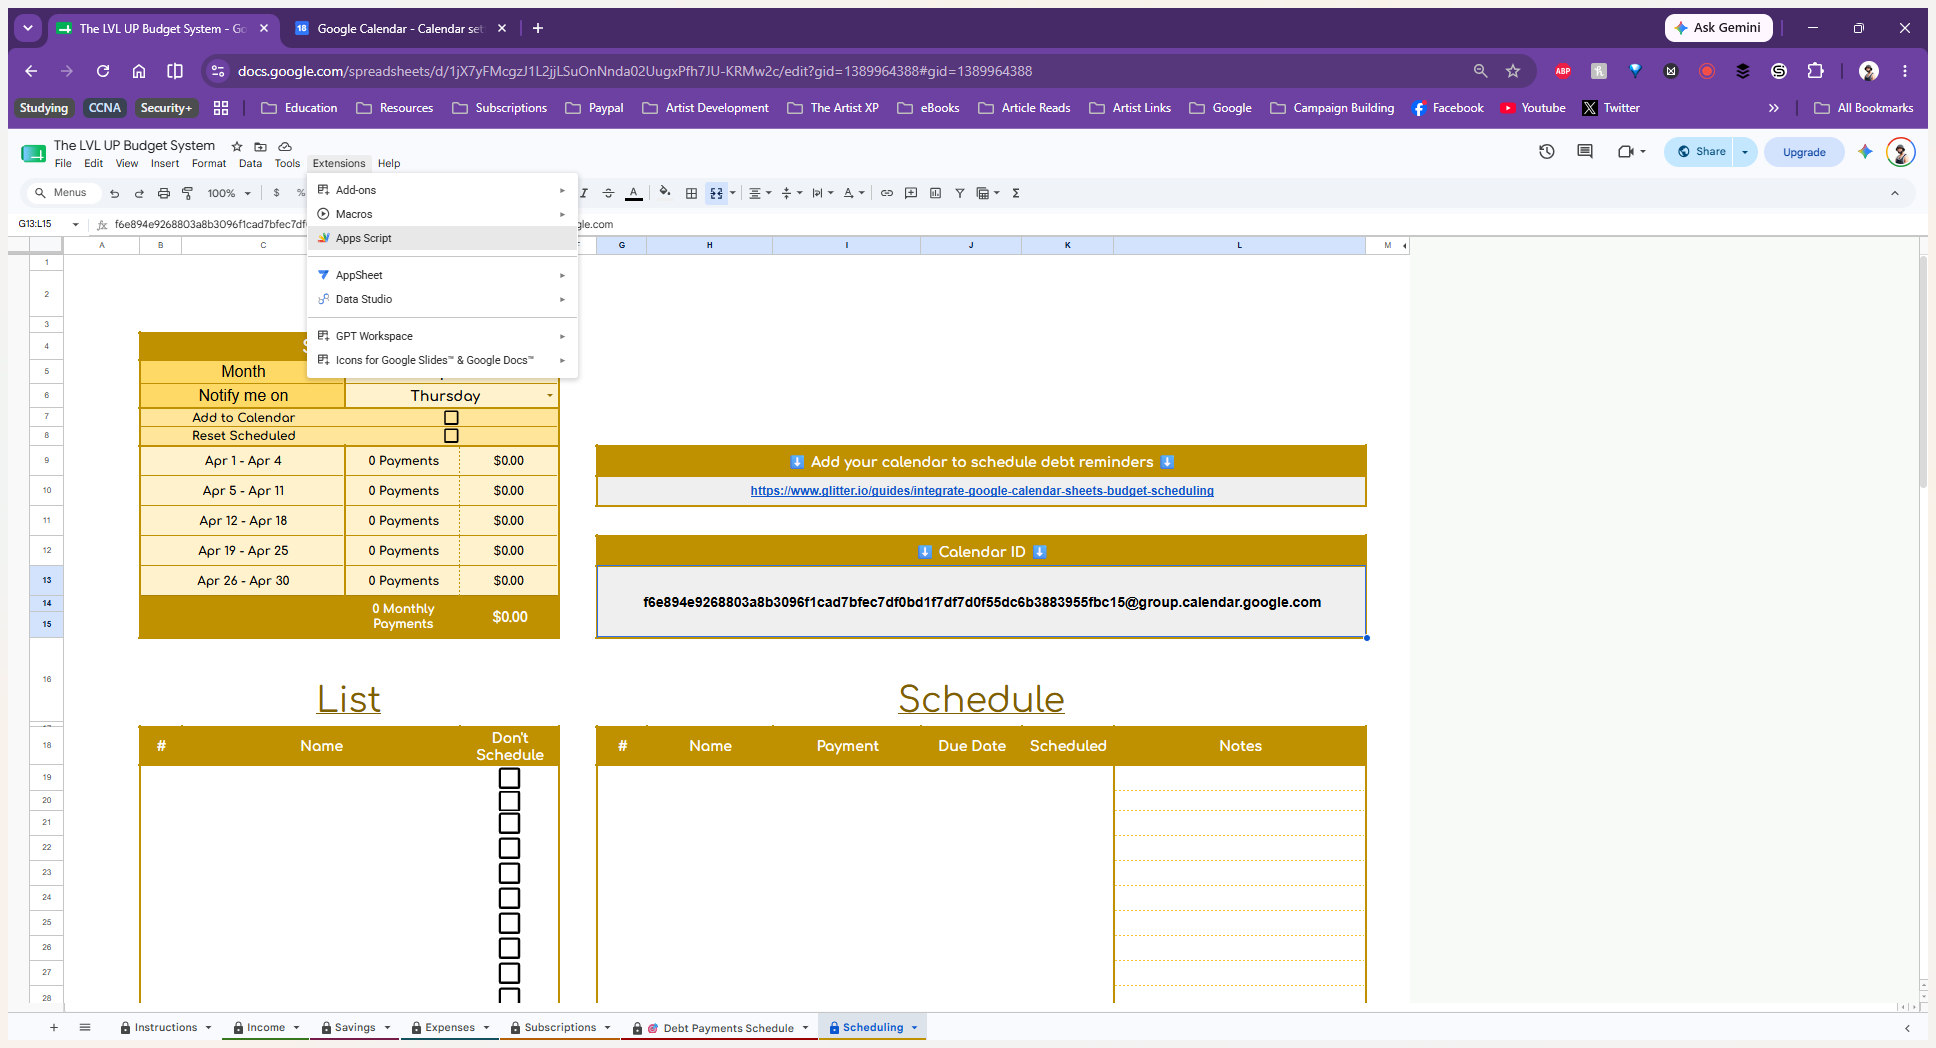Click the Share button
This screenshot has width=1936, height=1048.
[x=1700, y=152]
